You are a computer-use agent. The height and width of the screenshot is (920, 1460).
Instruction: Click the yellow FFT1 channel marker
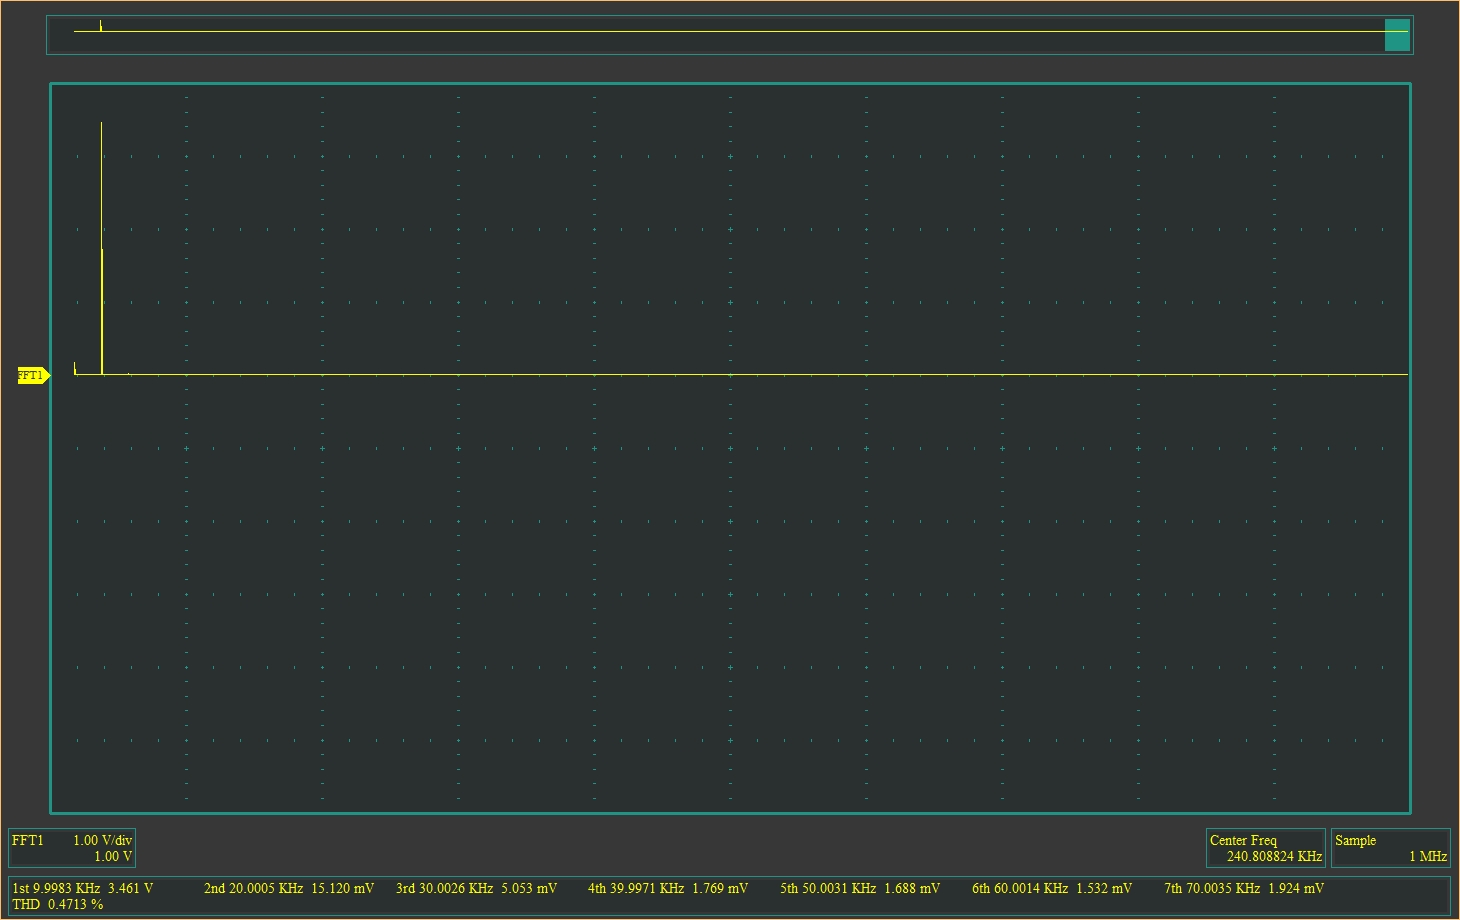coord(33,376)
